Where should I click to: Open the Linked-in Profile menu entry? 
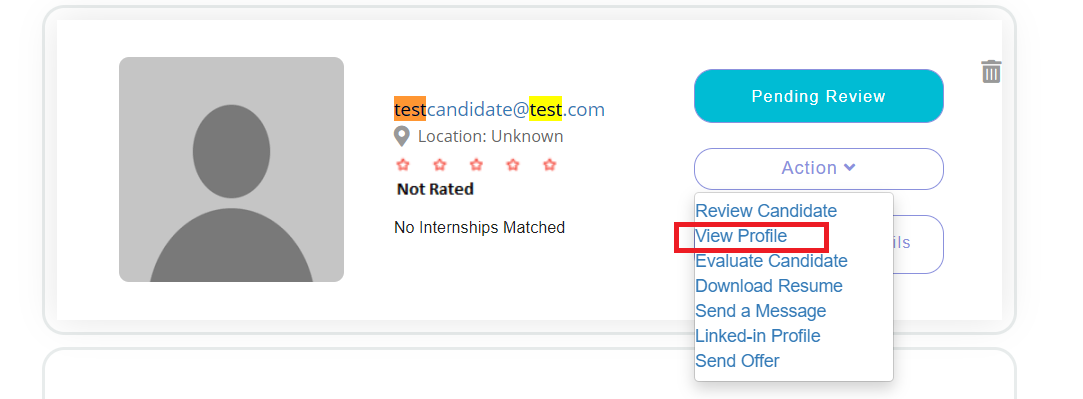(758, 336)
